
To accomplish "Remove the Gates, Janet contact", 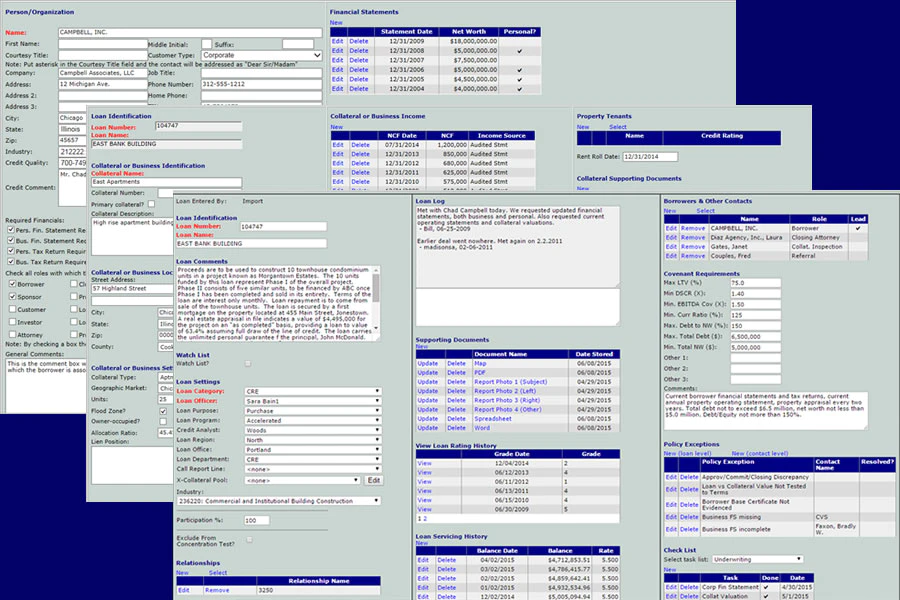I will coord(693,247).
